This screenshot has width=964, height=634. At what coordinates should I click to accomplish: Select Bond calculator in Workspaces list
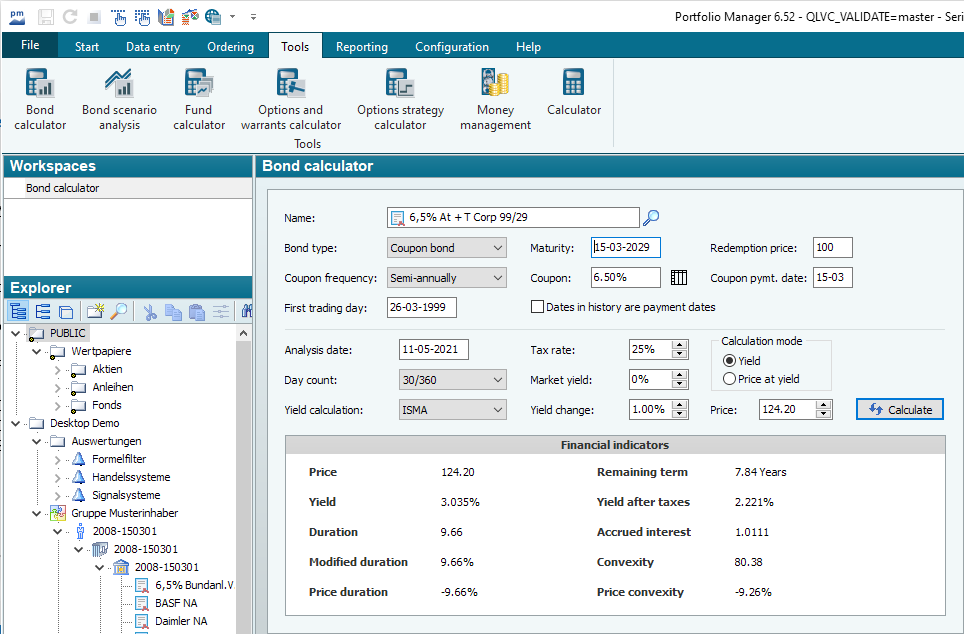(63, 188)
